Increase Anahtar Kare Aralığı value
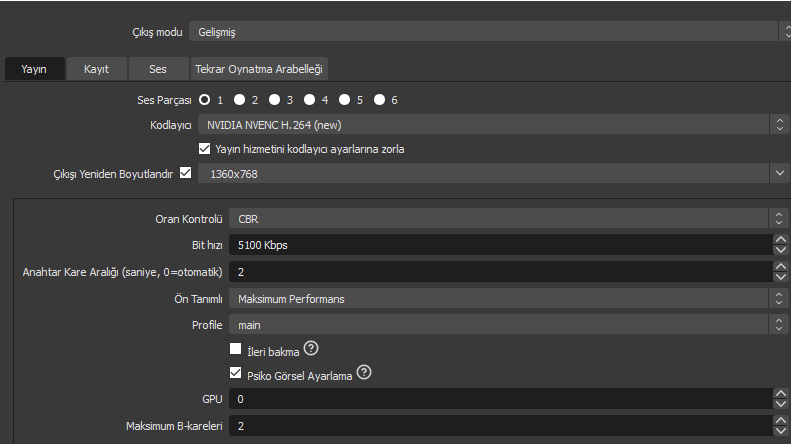 [x=780, y=266]
